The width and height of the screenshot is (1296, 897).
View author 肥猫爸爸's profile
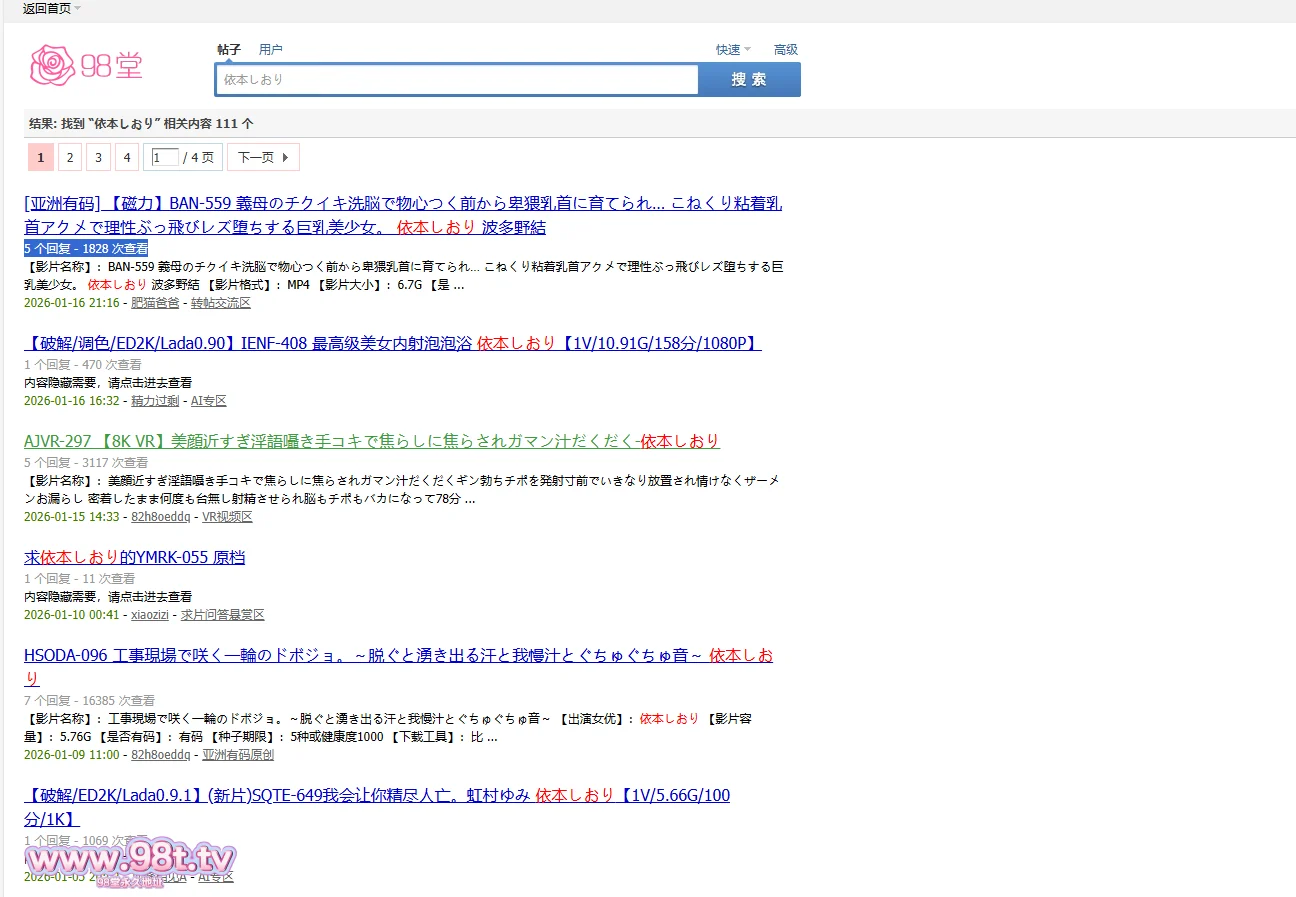tap(155, 303)
